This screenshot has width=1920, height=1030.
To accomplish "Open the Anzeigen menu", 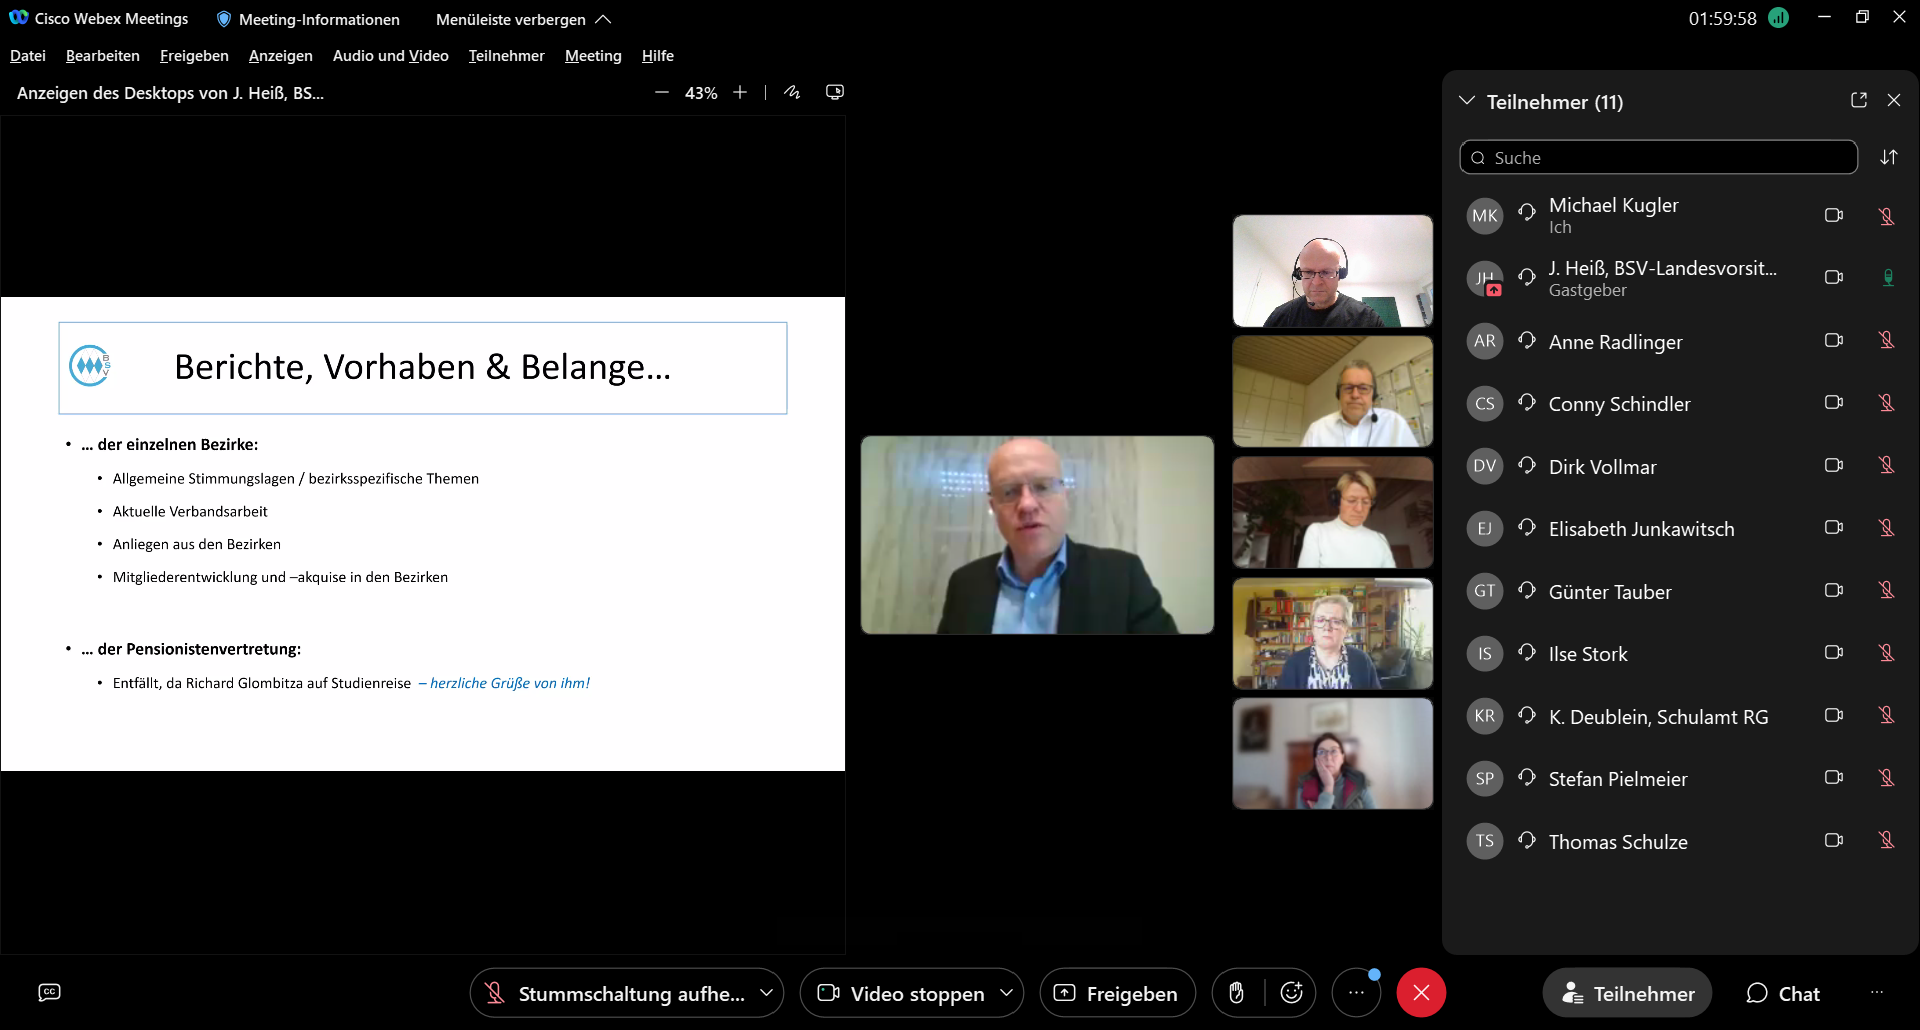I will (x=280, y=56).
